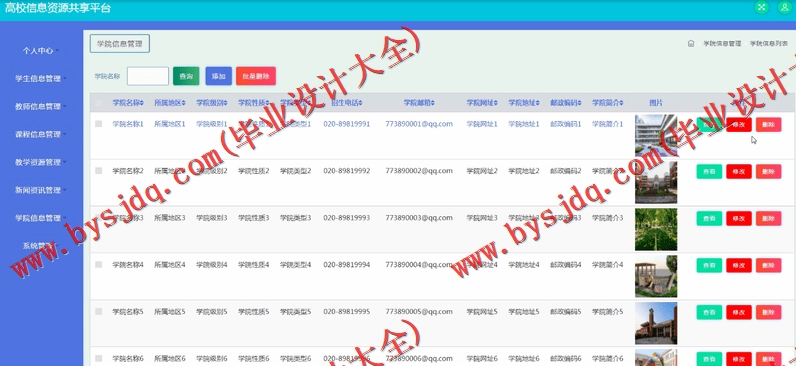Click 修改 for the 学院名称4 row
Image resolution: width=796 pixels, height=366 pixels.
coord(739,265)
